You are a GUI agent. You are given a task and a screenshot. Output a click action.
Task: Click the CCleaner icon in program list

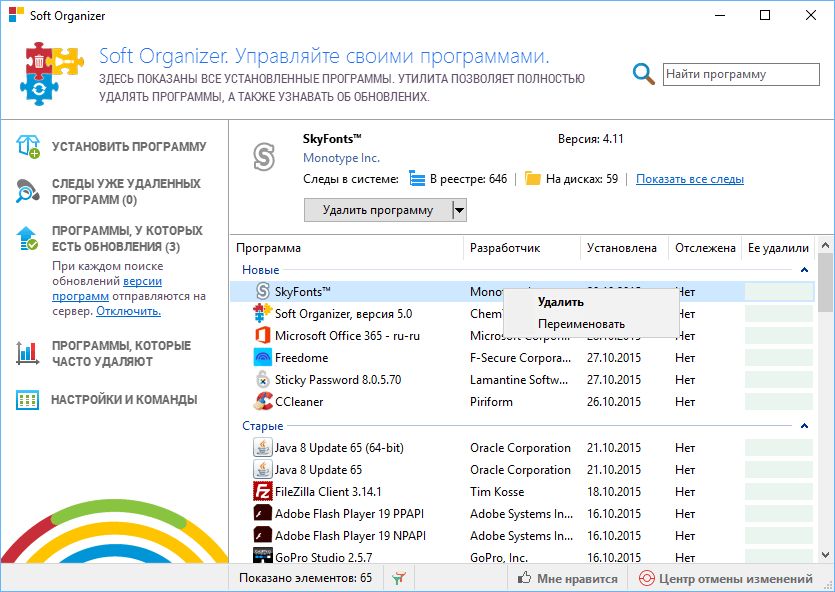coord(263,402)
